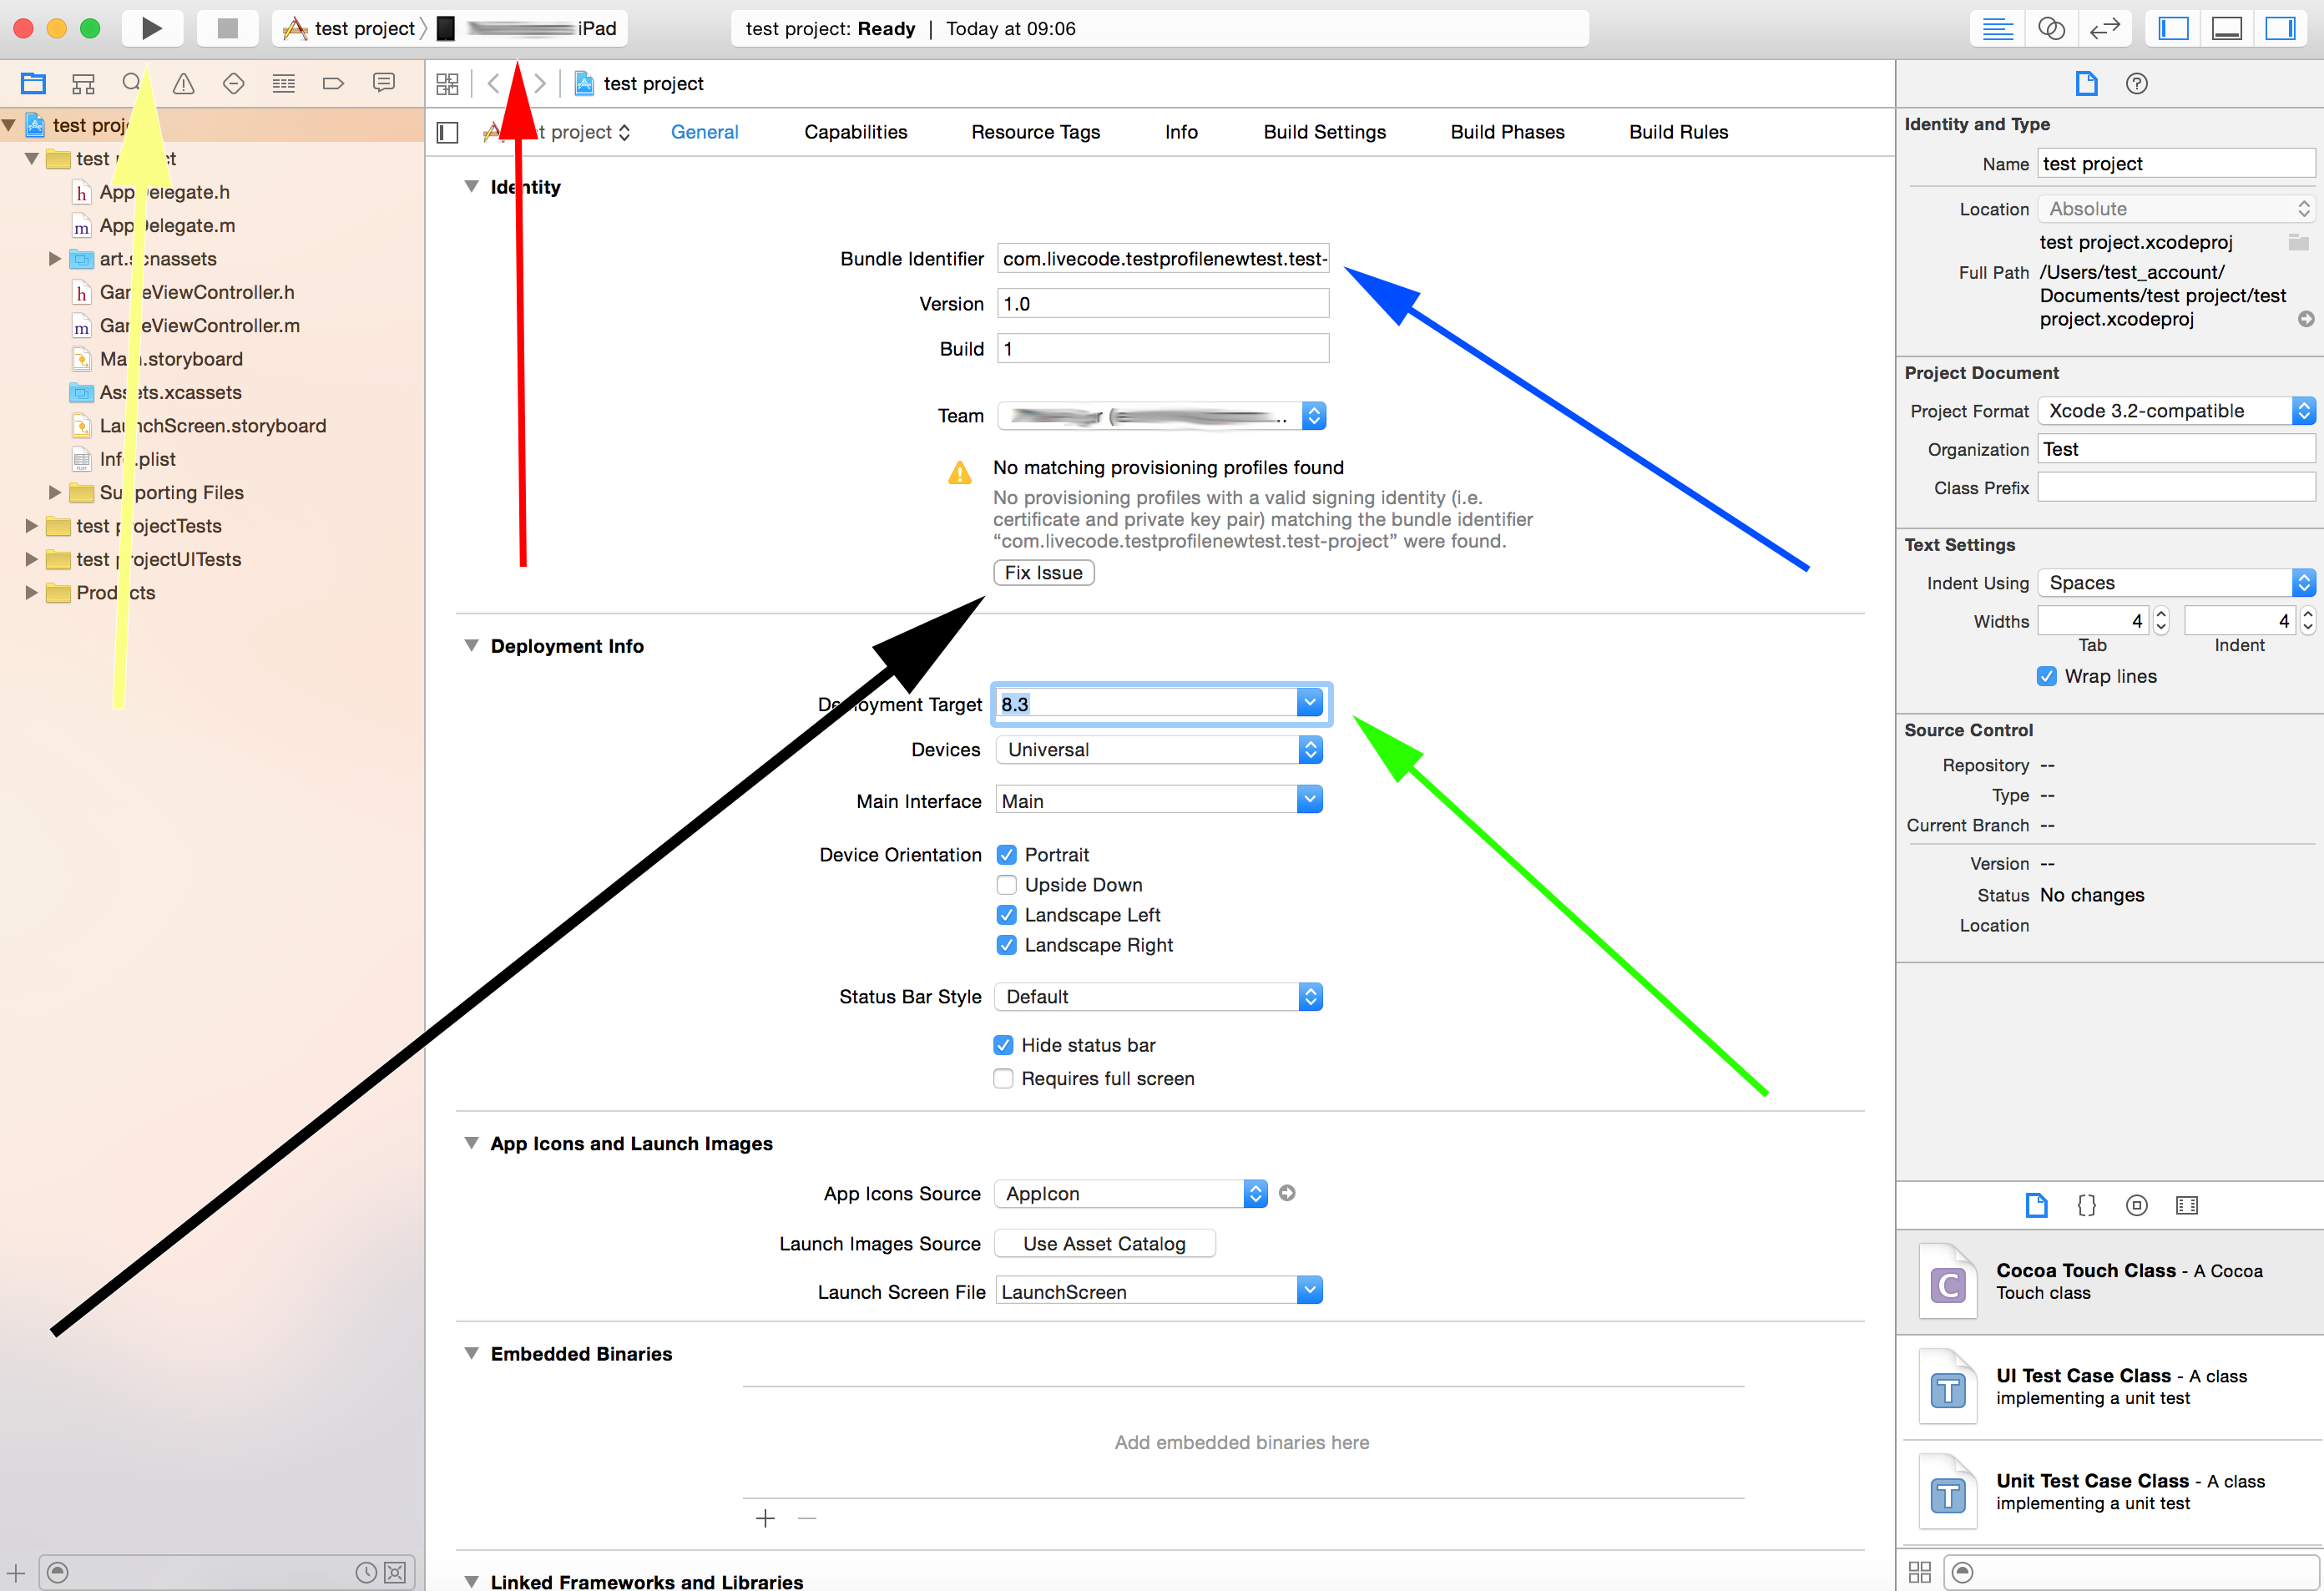Screen dimensions: 2324x1591
Task: Switch to the Build Settings tab
Action: click(x=1324, y=132)
